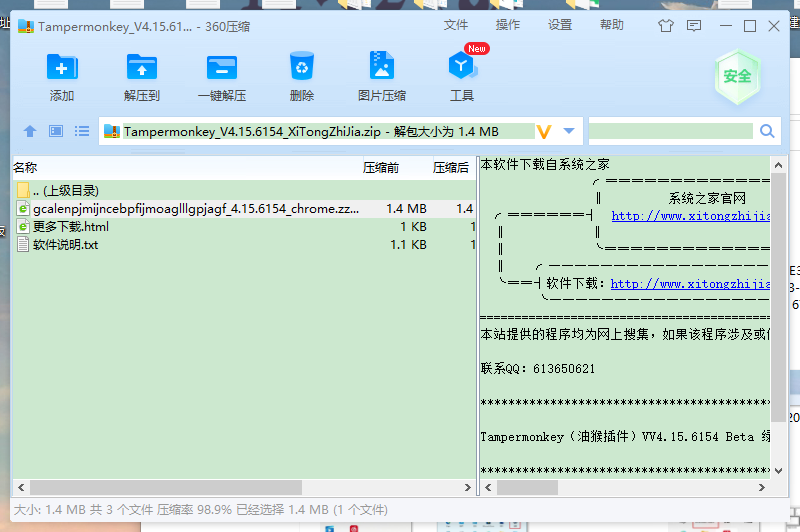Click the 软件下载 hyperlink in the preview
The image size is (800, 532).
click(690, 284)
